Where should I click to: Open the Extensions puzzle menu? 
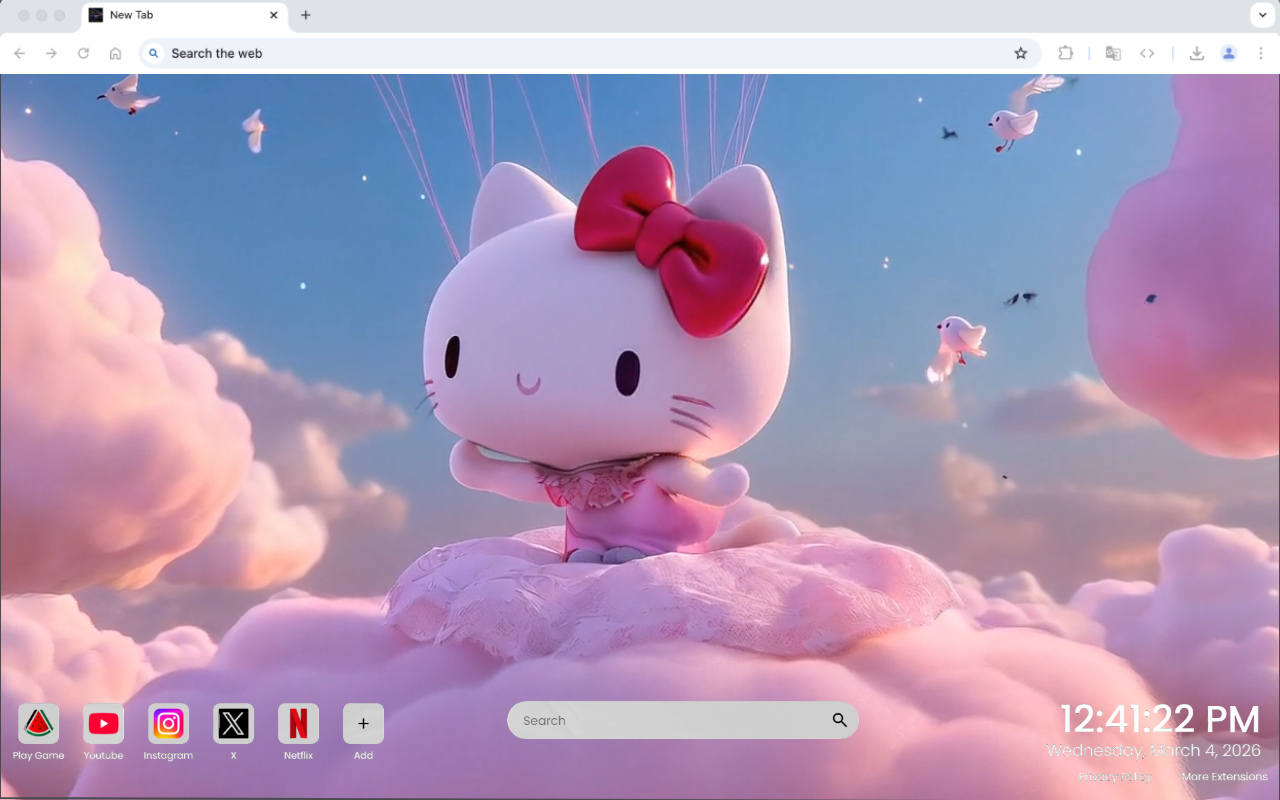click(1066, 53)
